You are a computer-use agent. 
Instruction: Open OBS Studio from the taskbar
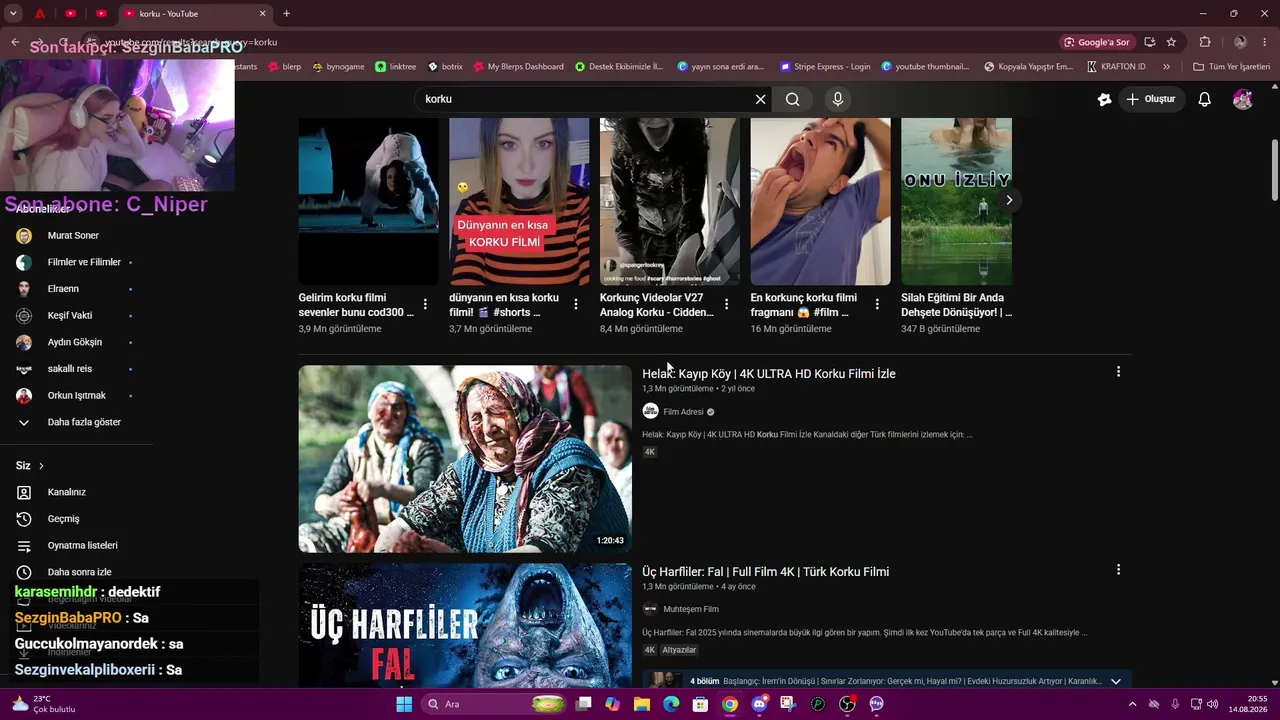click(847, 704)
